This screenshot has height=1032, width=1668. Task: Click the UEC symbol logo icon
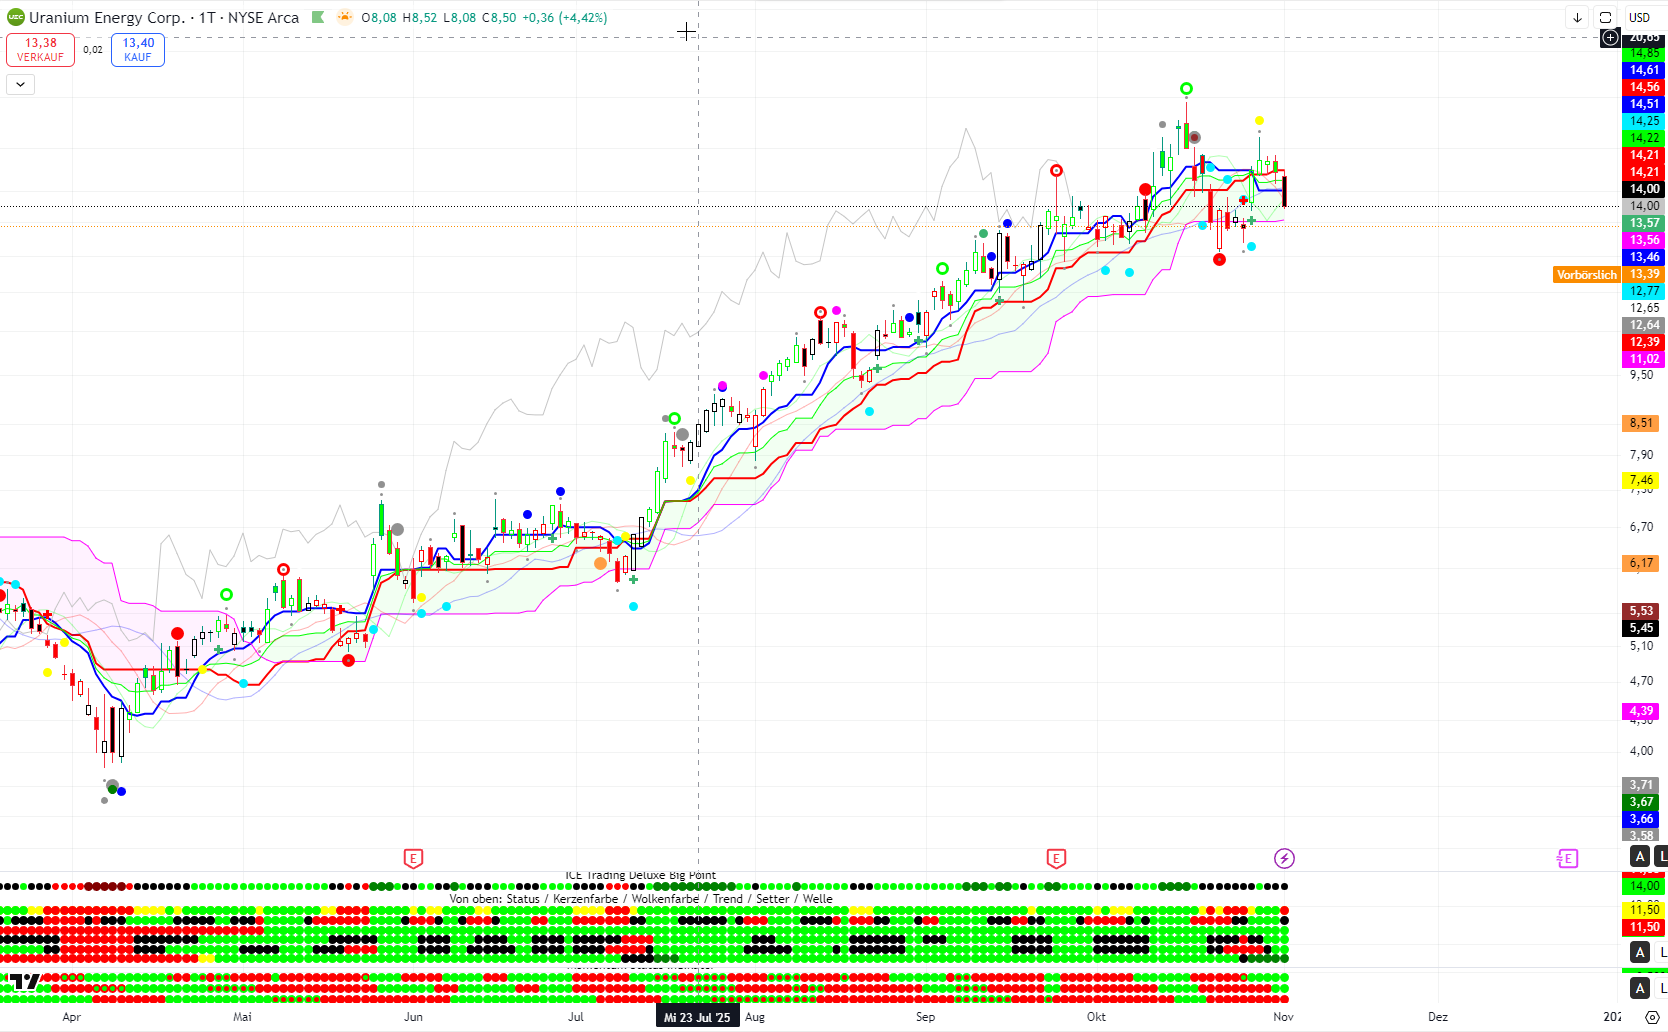tap(15, 17)
